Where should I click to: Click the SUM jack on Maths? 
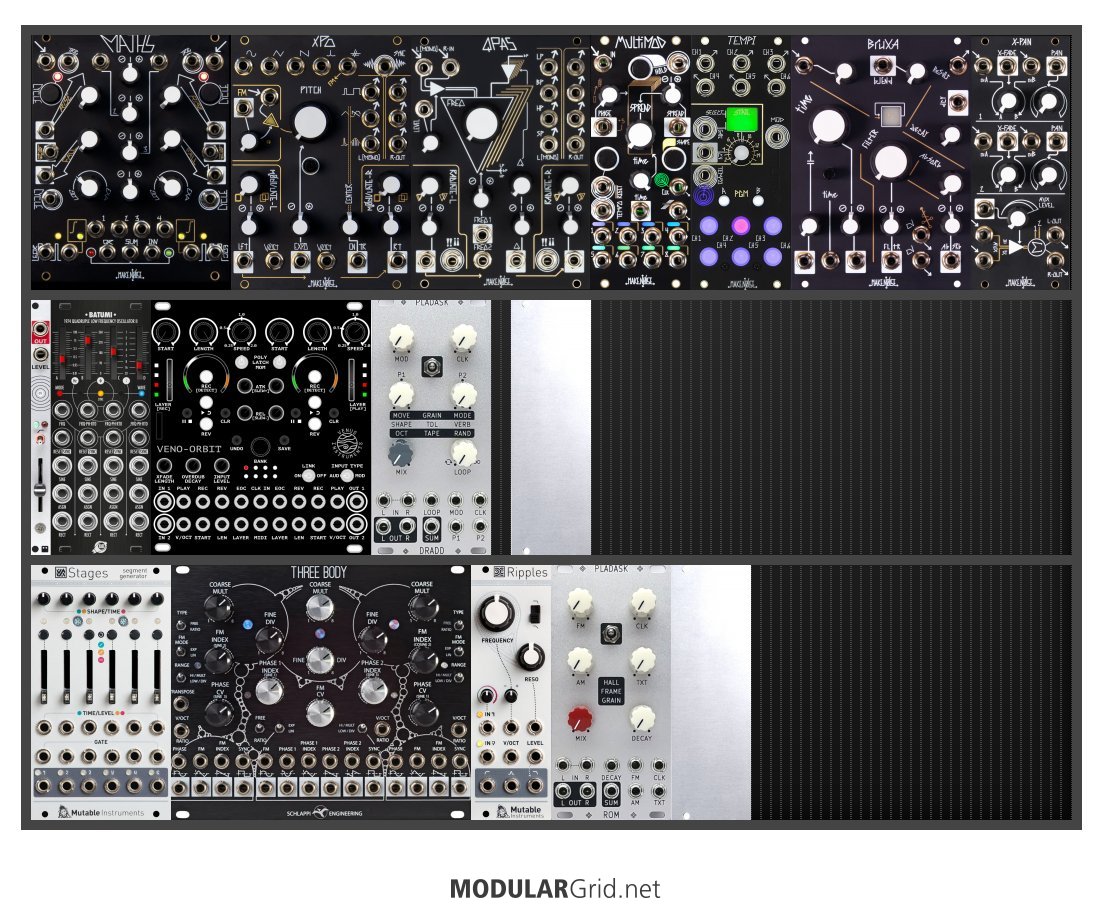pyautogui.click(x=130, y=252)
